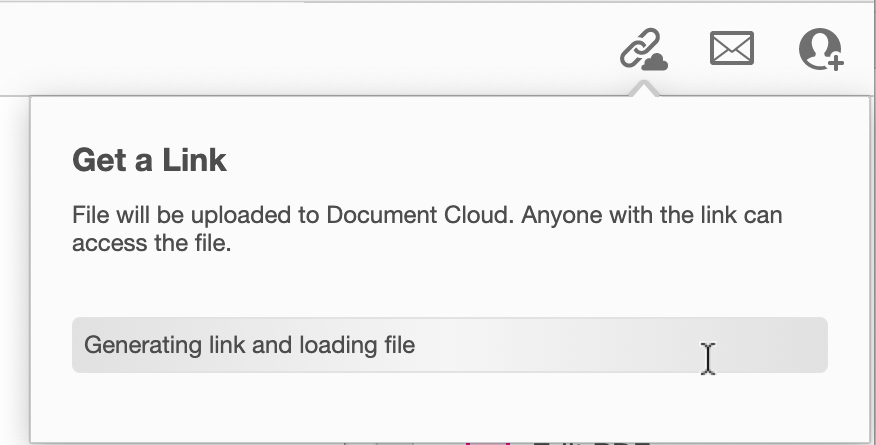This screenshot has height=445, width=876.
Task: Click the small cloud on the link icon
Action: (x=655, y=62)
